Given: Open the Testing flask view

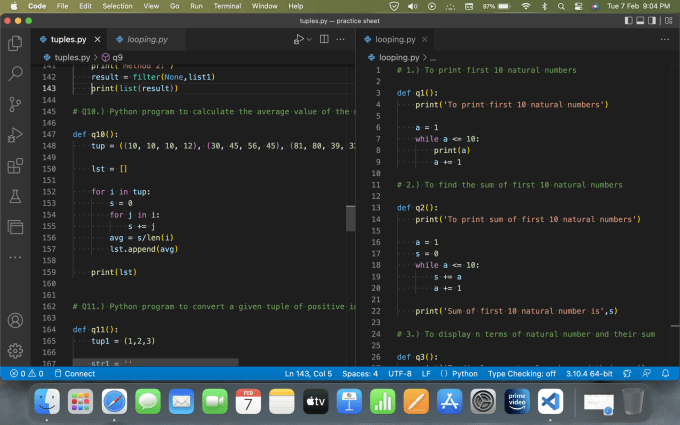Looking at the screenshot, I should click(x=15, y=196).
